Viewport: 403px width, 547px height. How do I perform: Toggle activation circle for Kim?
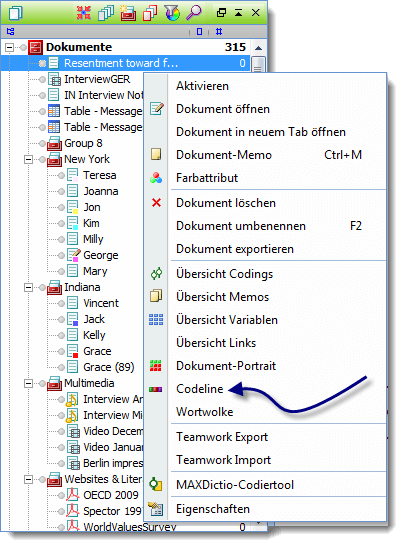coord(61,223)
